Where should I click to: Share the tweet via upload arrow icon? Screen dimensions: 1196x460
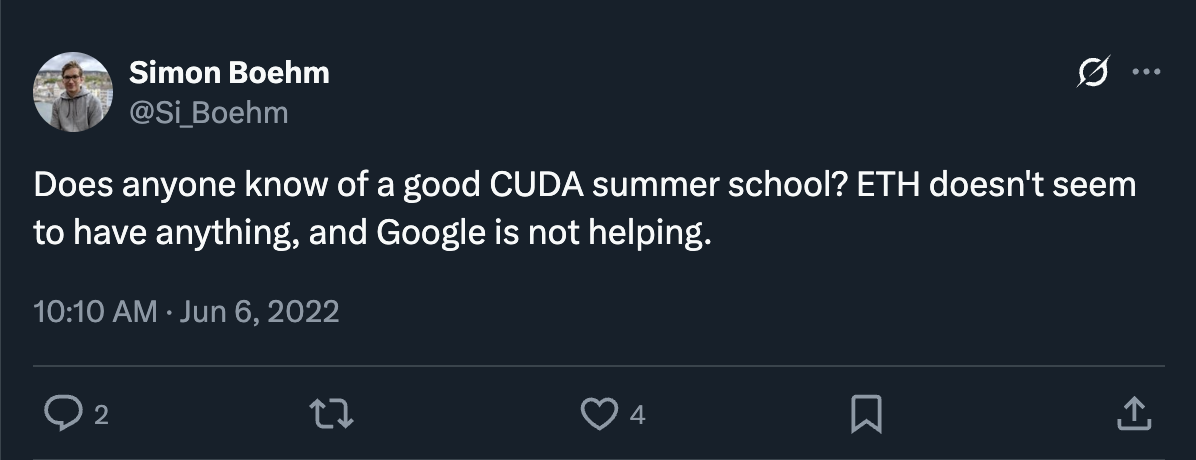(x=1133, y=414)
